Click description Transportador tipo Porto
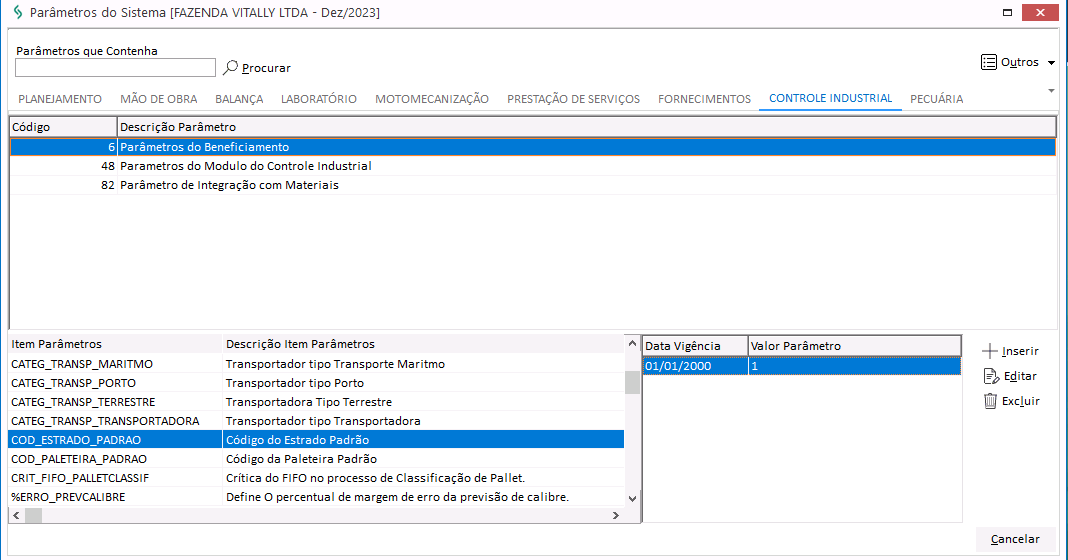 click(295, 383)
